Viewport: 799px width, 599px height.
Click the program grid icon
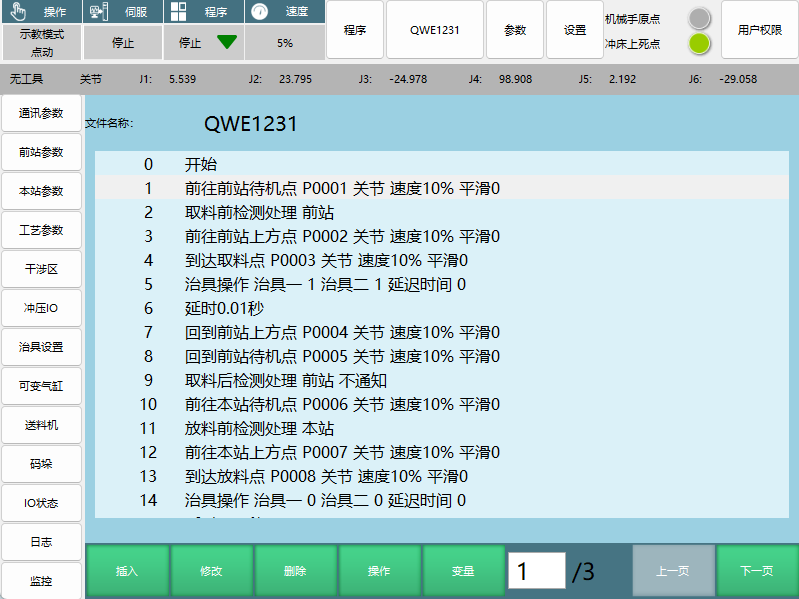177,12
